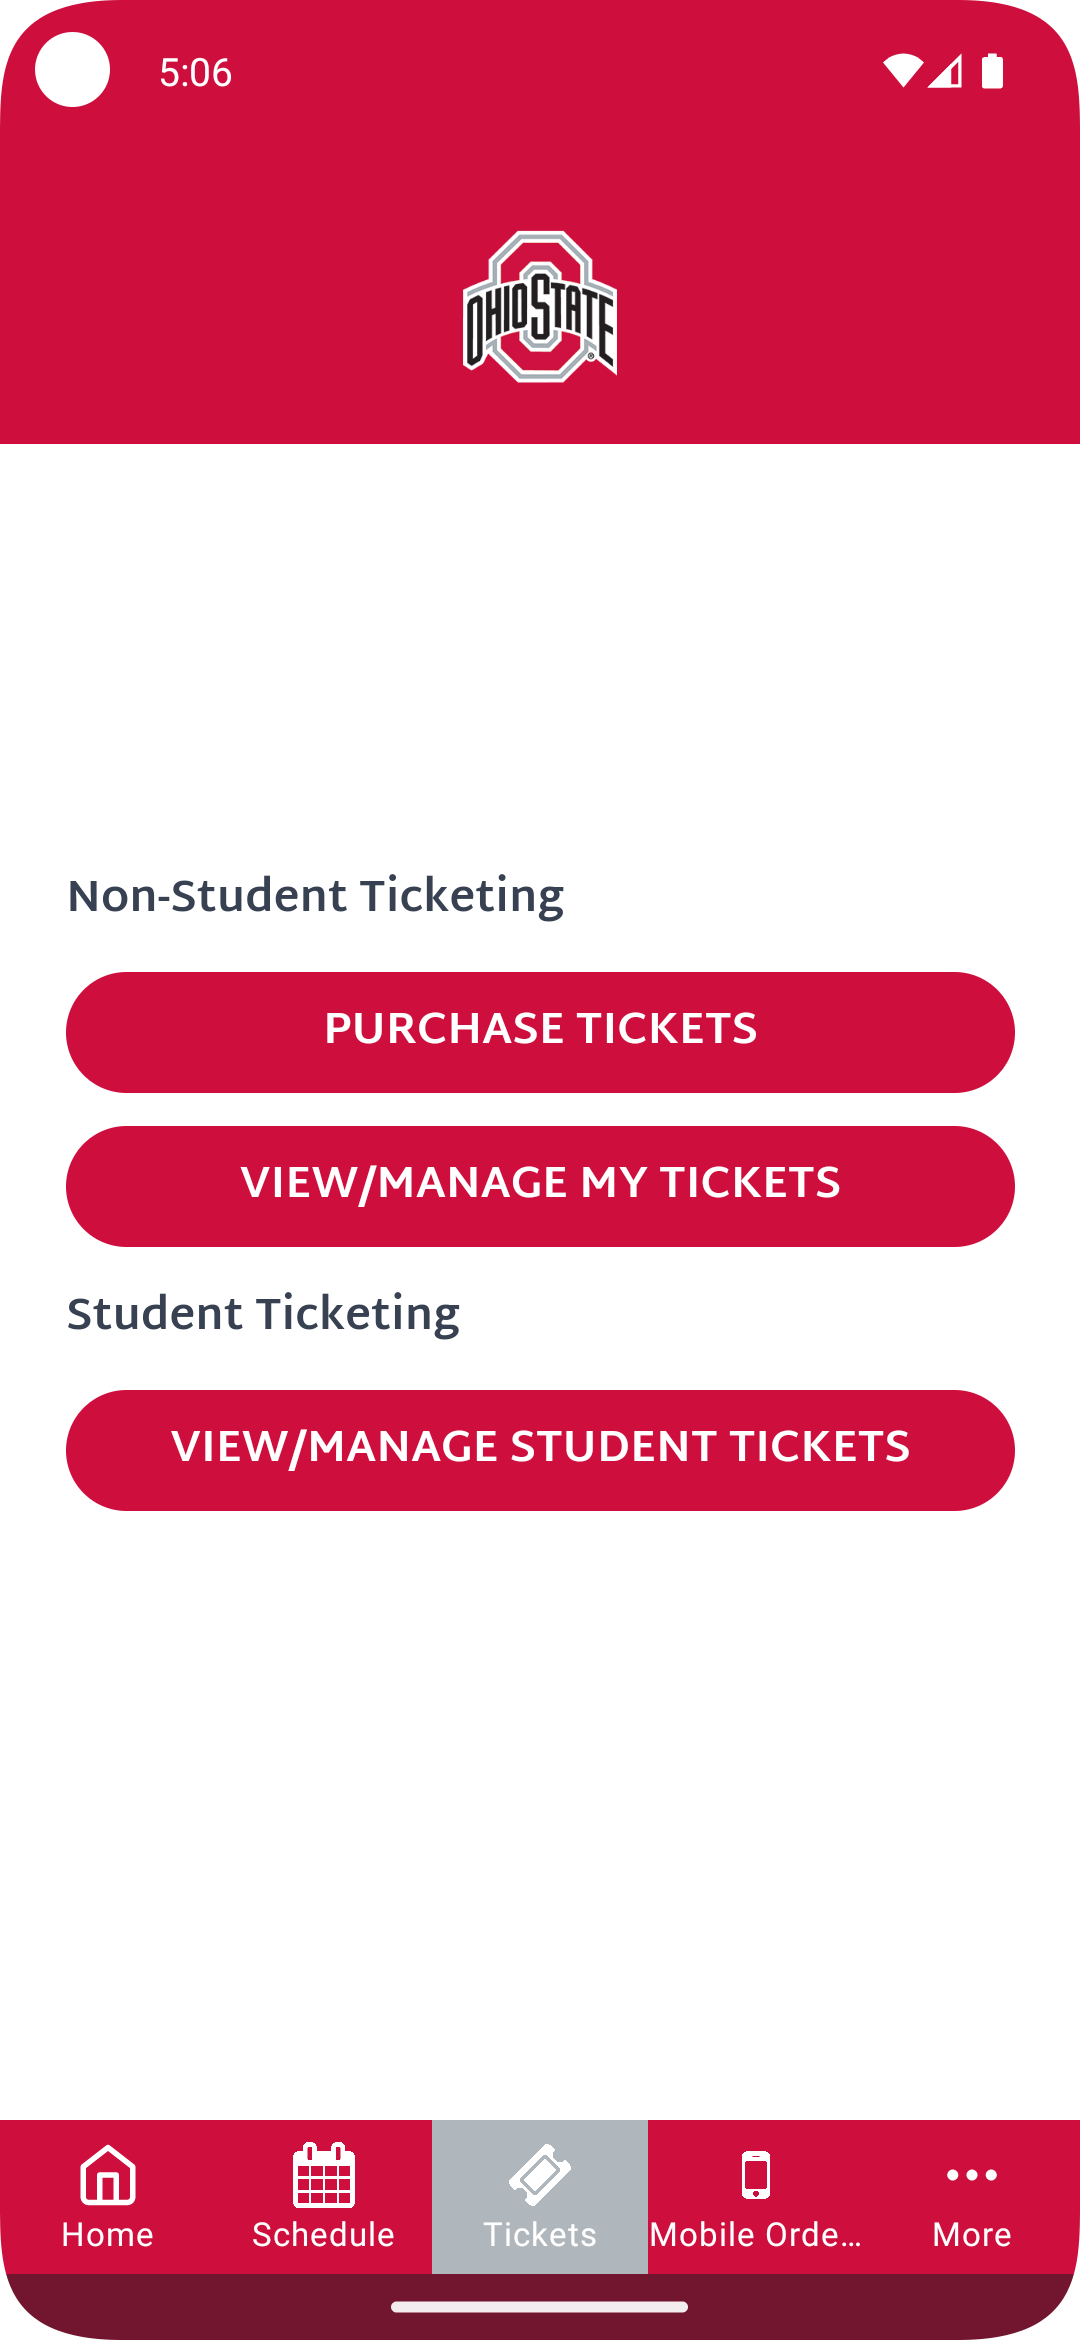Tap the battery status icon

992,71
